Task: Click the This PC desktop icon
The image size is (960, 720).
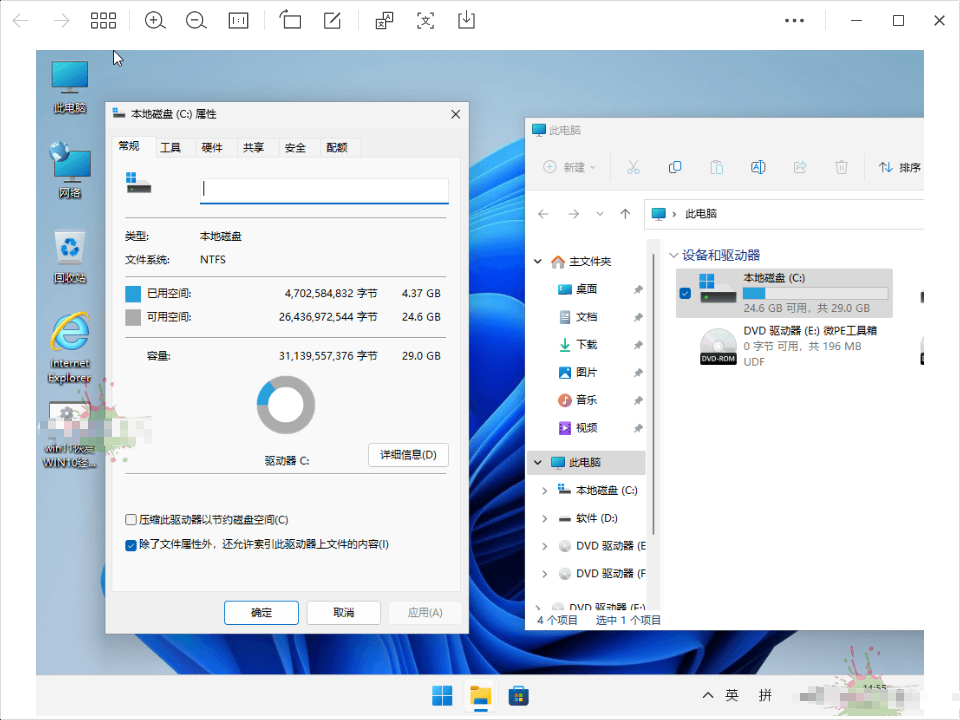Action: point(70,87)
